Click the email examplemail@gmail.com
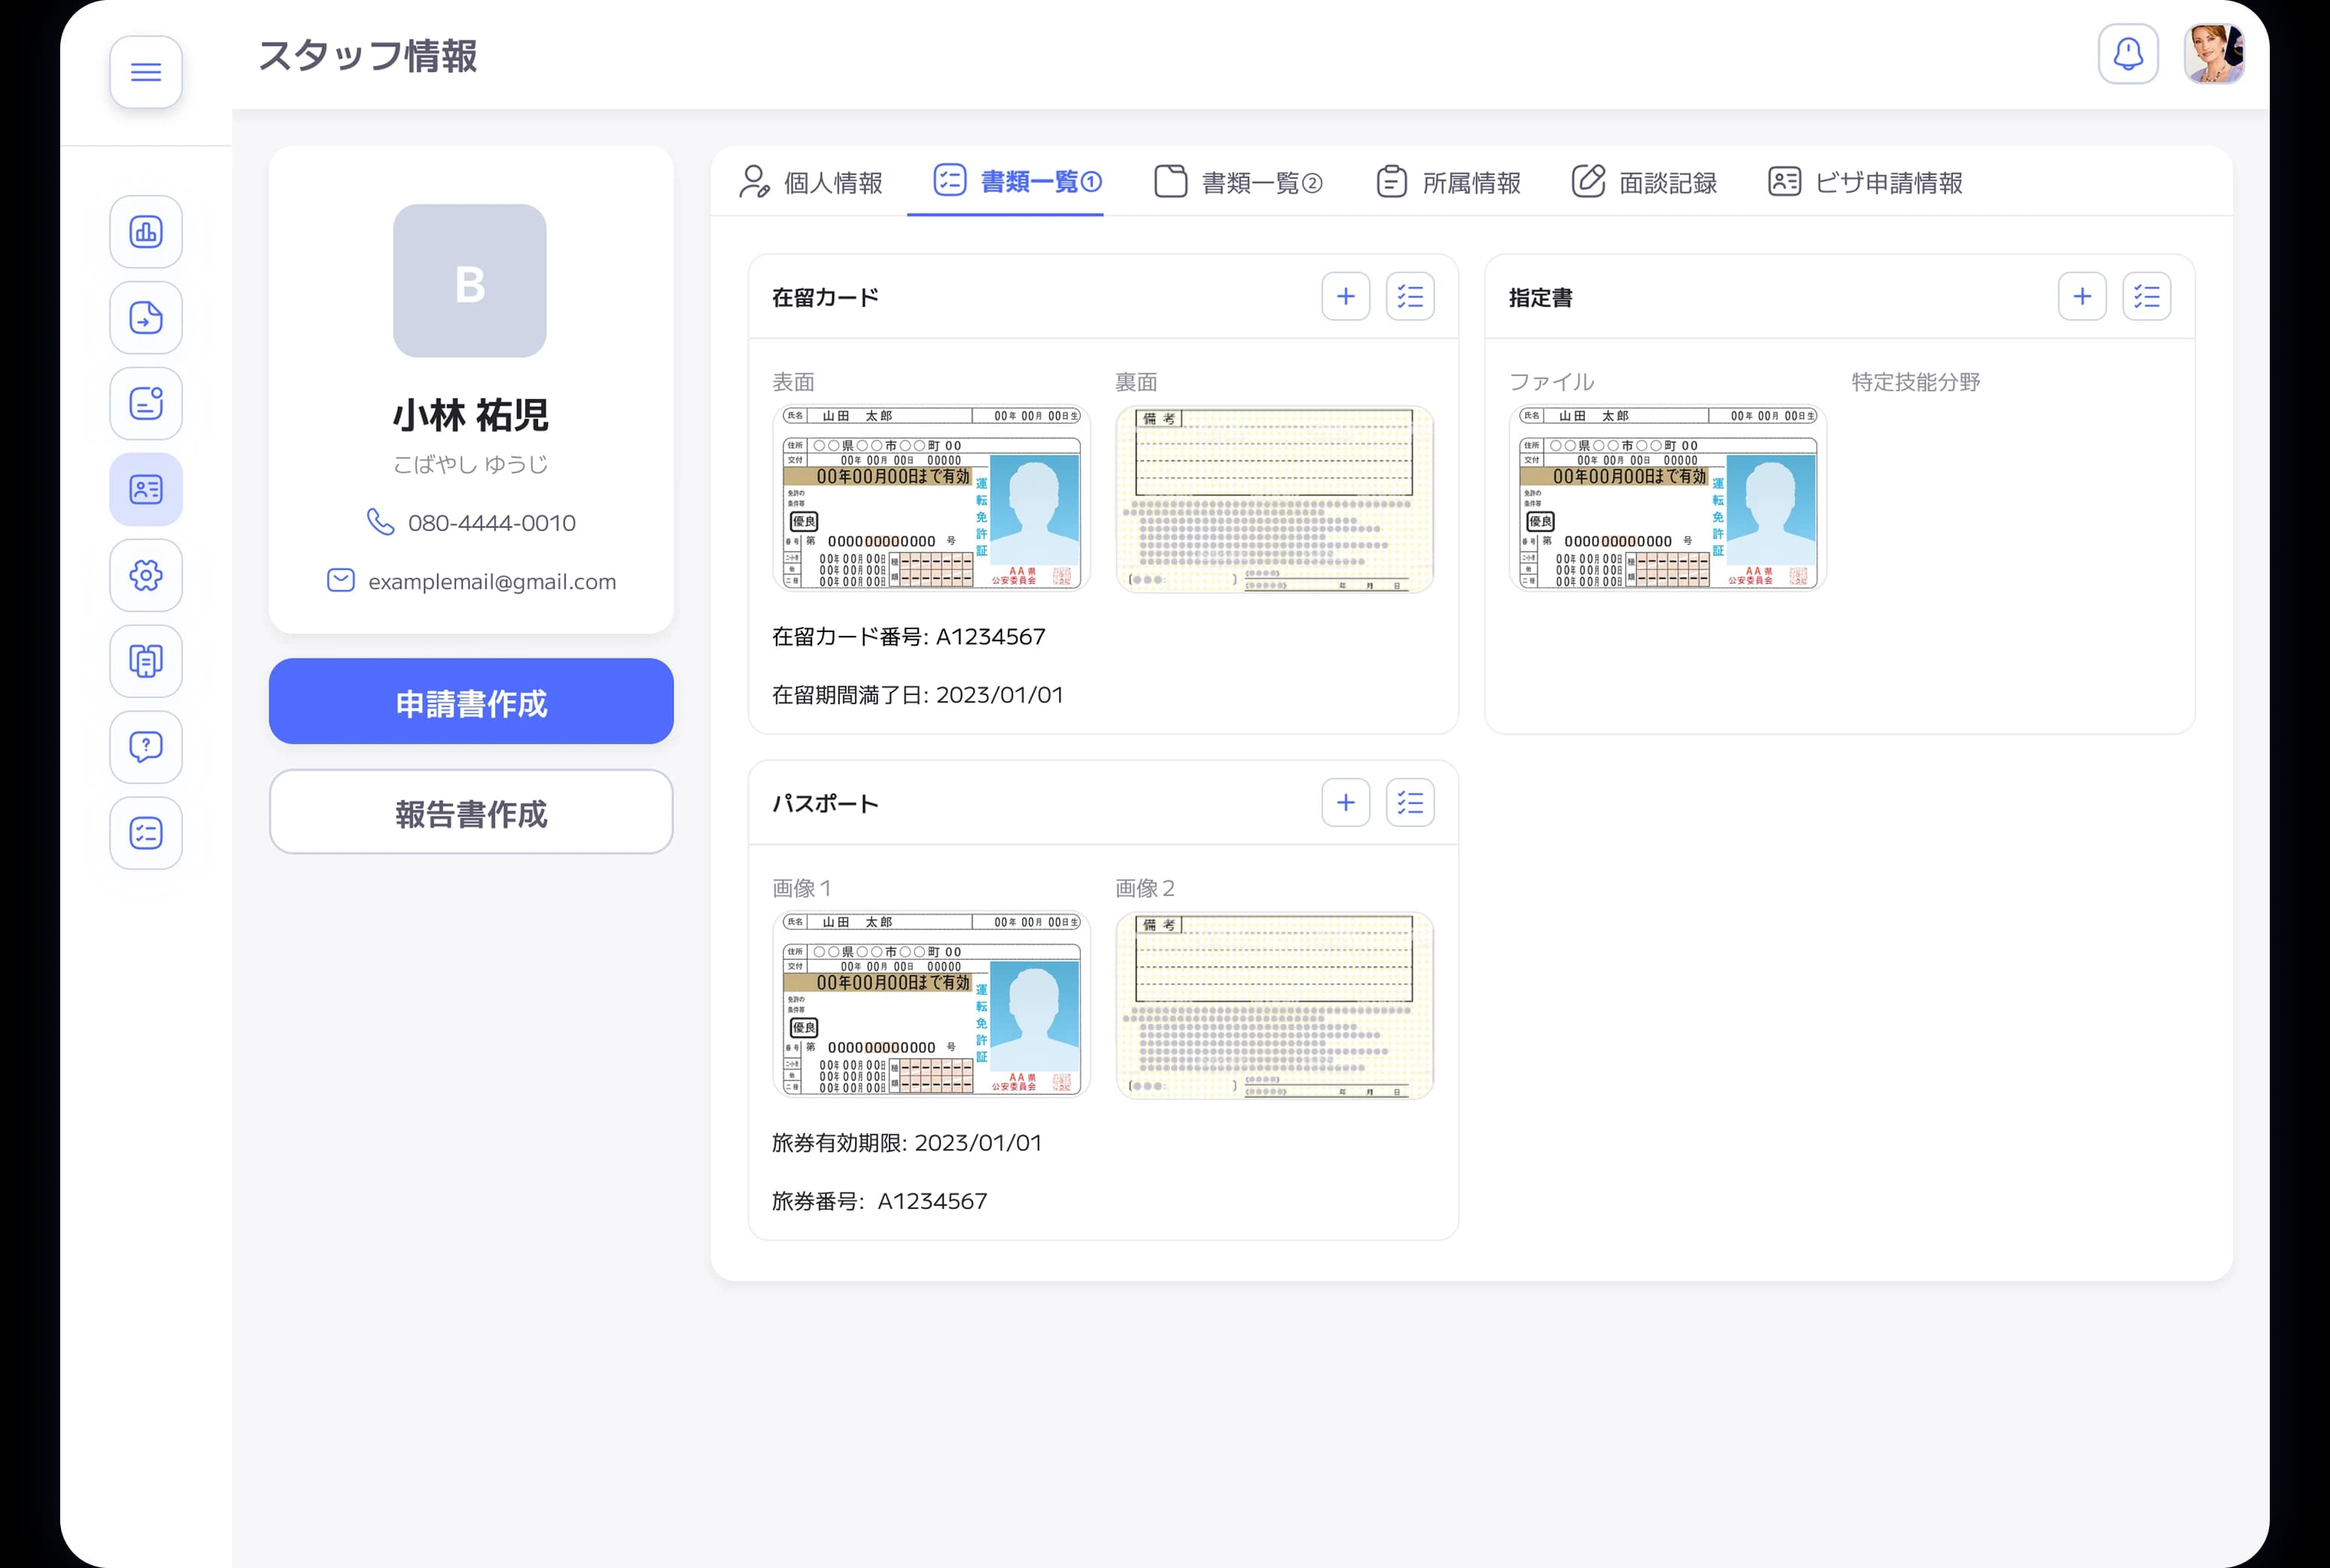The image size is (2330, 1568). click(492, 581)
